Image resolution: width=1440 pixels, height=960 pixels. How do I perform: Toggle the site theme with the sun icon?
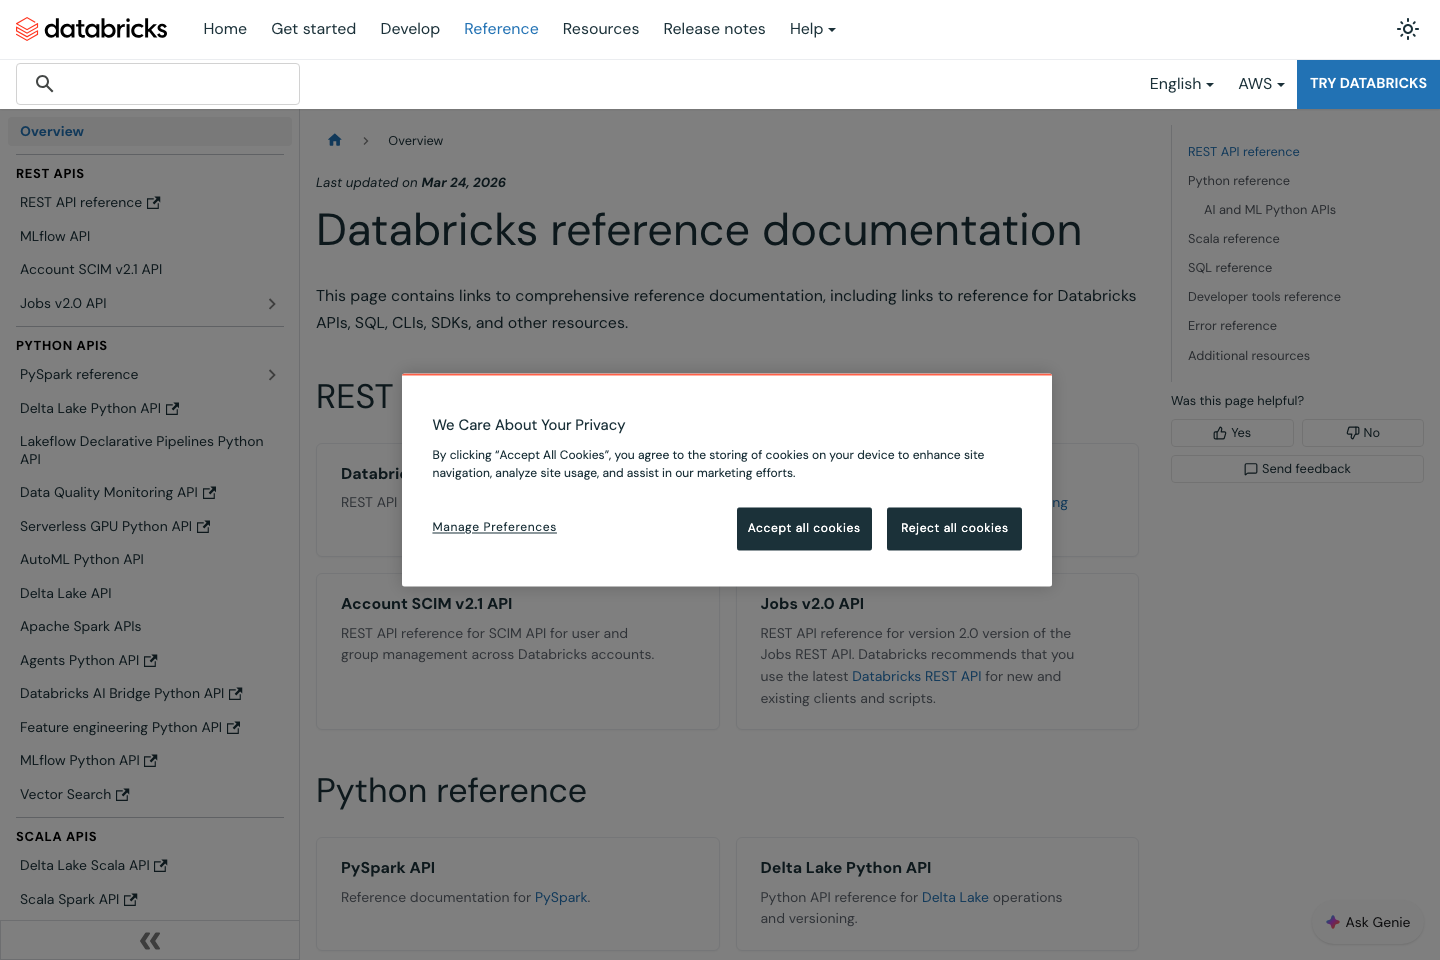pyautogui.click(x=1407, y=29)
